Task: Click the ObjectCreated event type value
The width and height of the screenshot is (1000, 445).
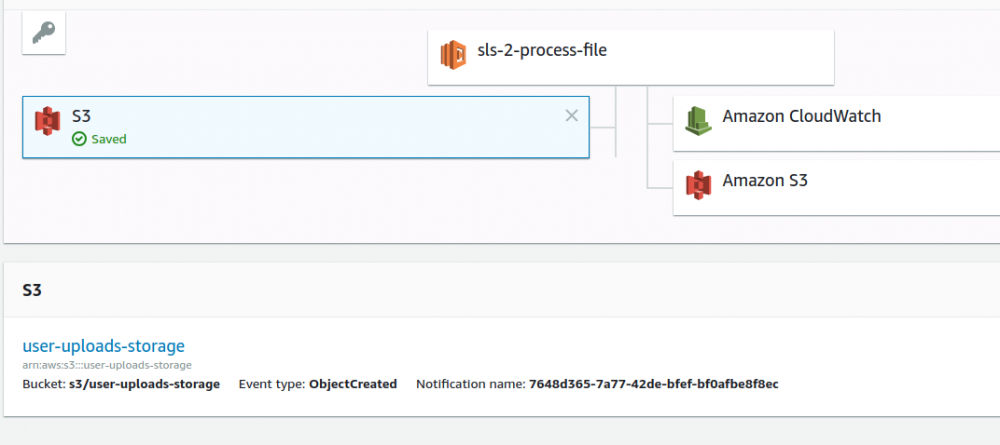Action: tap(353, 384)
